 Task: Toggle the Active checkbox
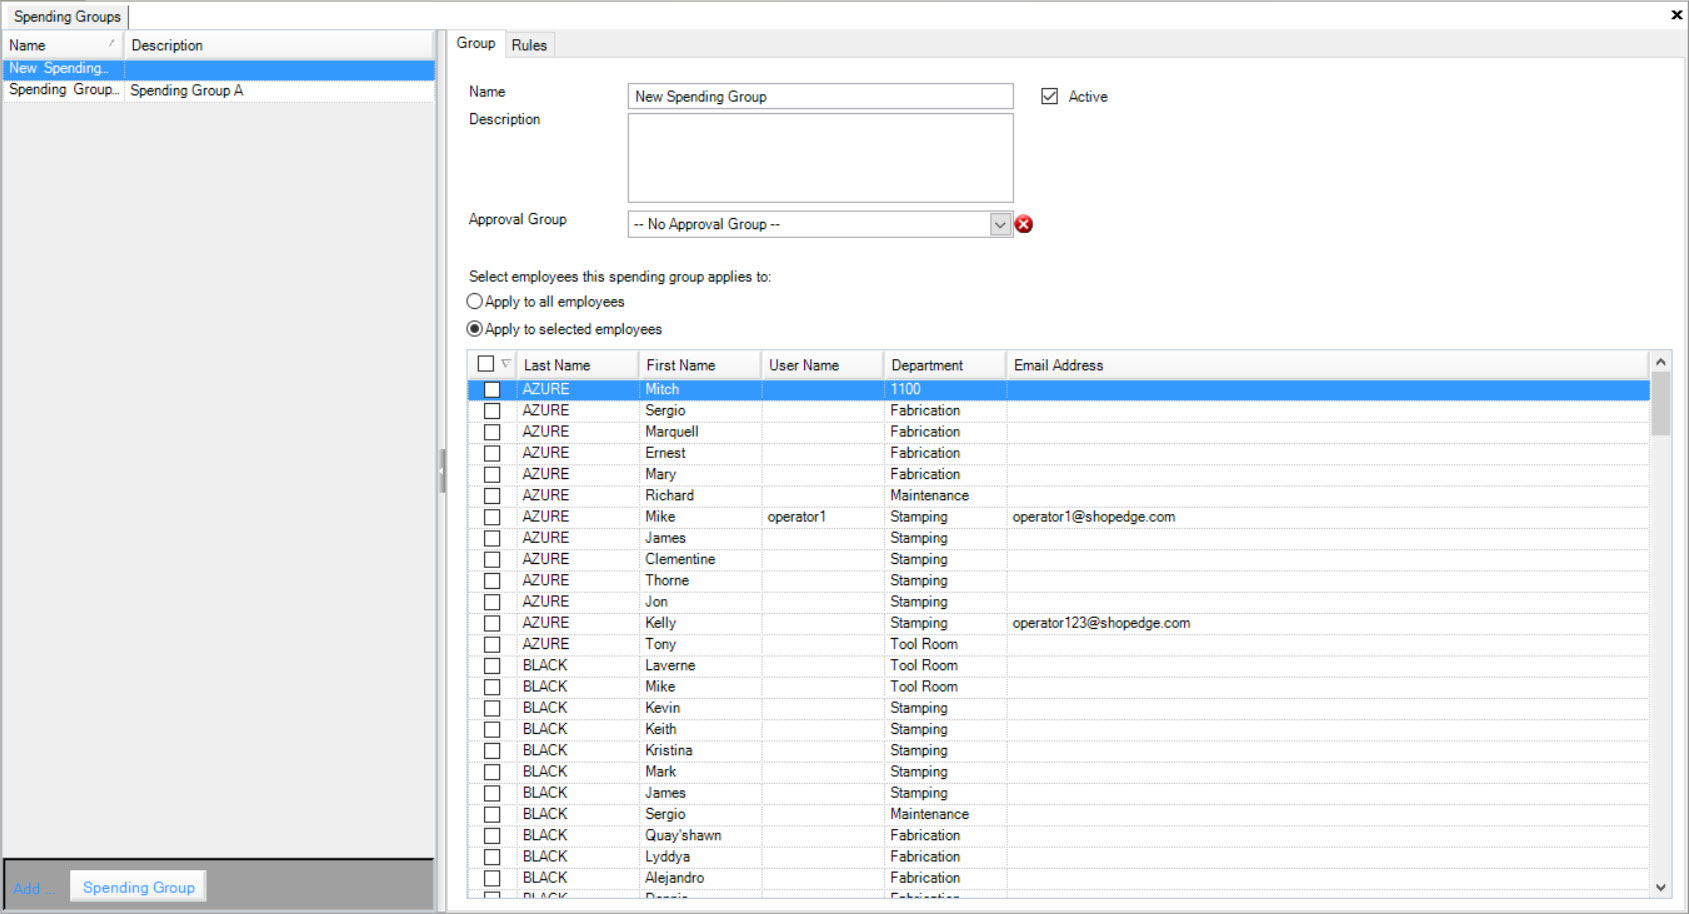(1049, 96)
